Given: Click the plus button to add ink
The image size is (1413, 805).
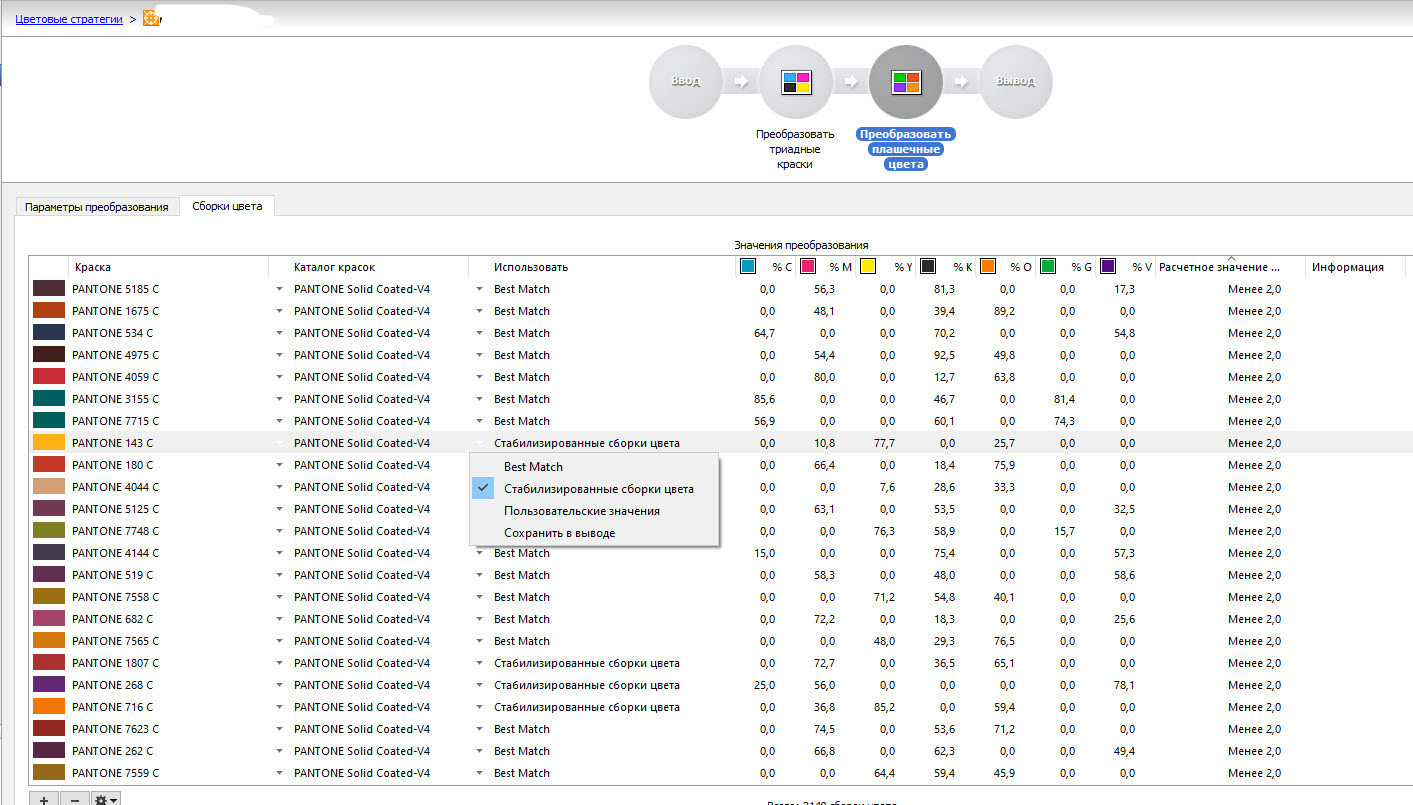Looking at the screenshot, I should (44, 799).
